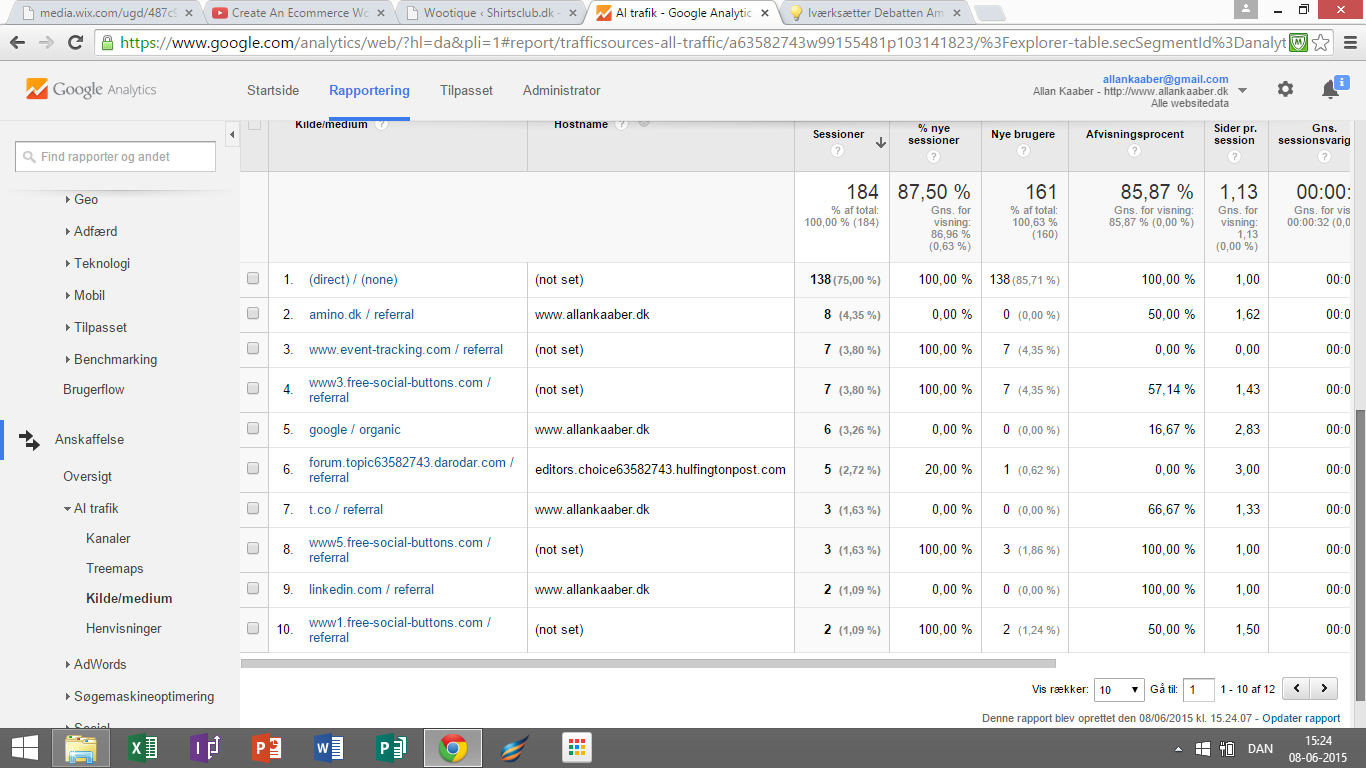Check the www.event-tracking.com row checkbox
The width and height of the screenshot is (1366, 768).
click(x=253, y=349)
